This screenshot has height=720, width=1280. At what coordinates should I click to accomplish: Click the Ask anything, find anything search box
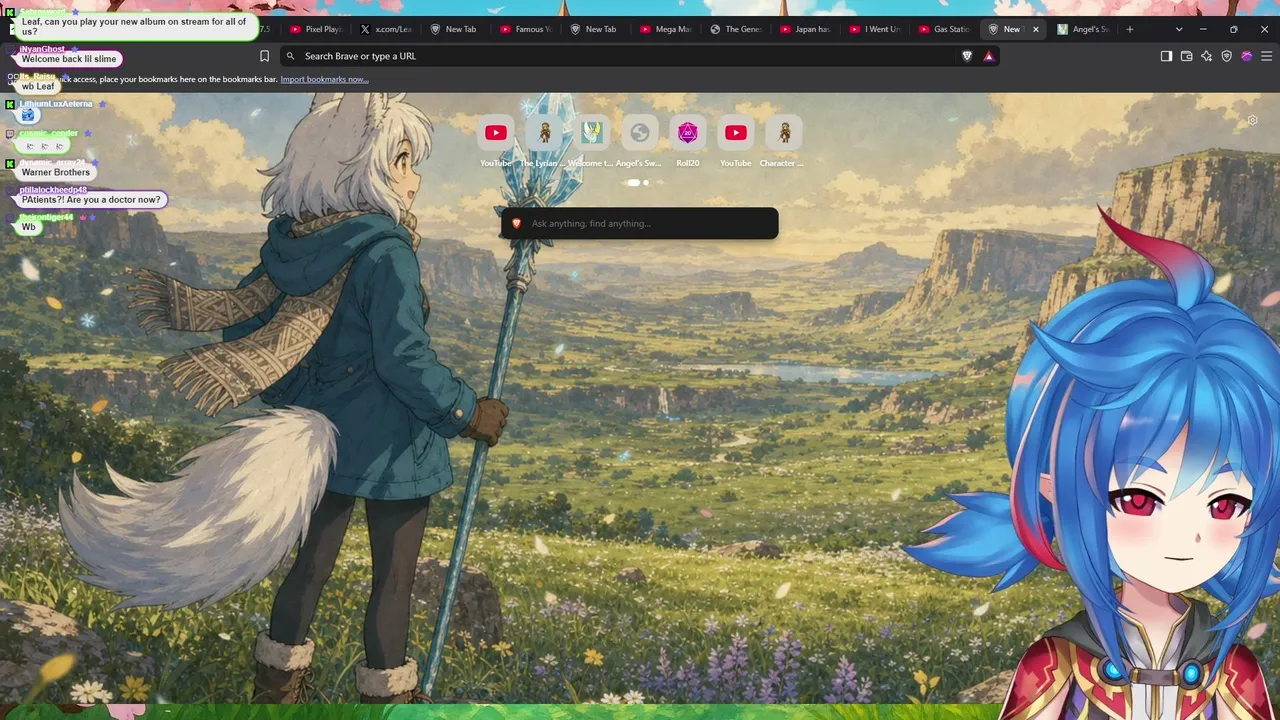(639, 223)
